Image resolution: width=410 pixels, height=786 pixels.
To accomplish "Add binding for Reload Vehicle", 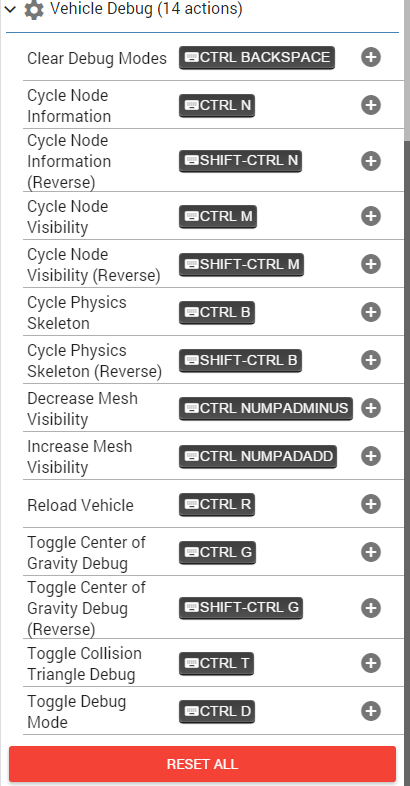I will (371, 504).
